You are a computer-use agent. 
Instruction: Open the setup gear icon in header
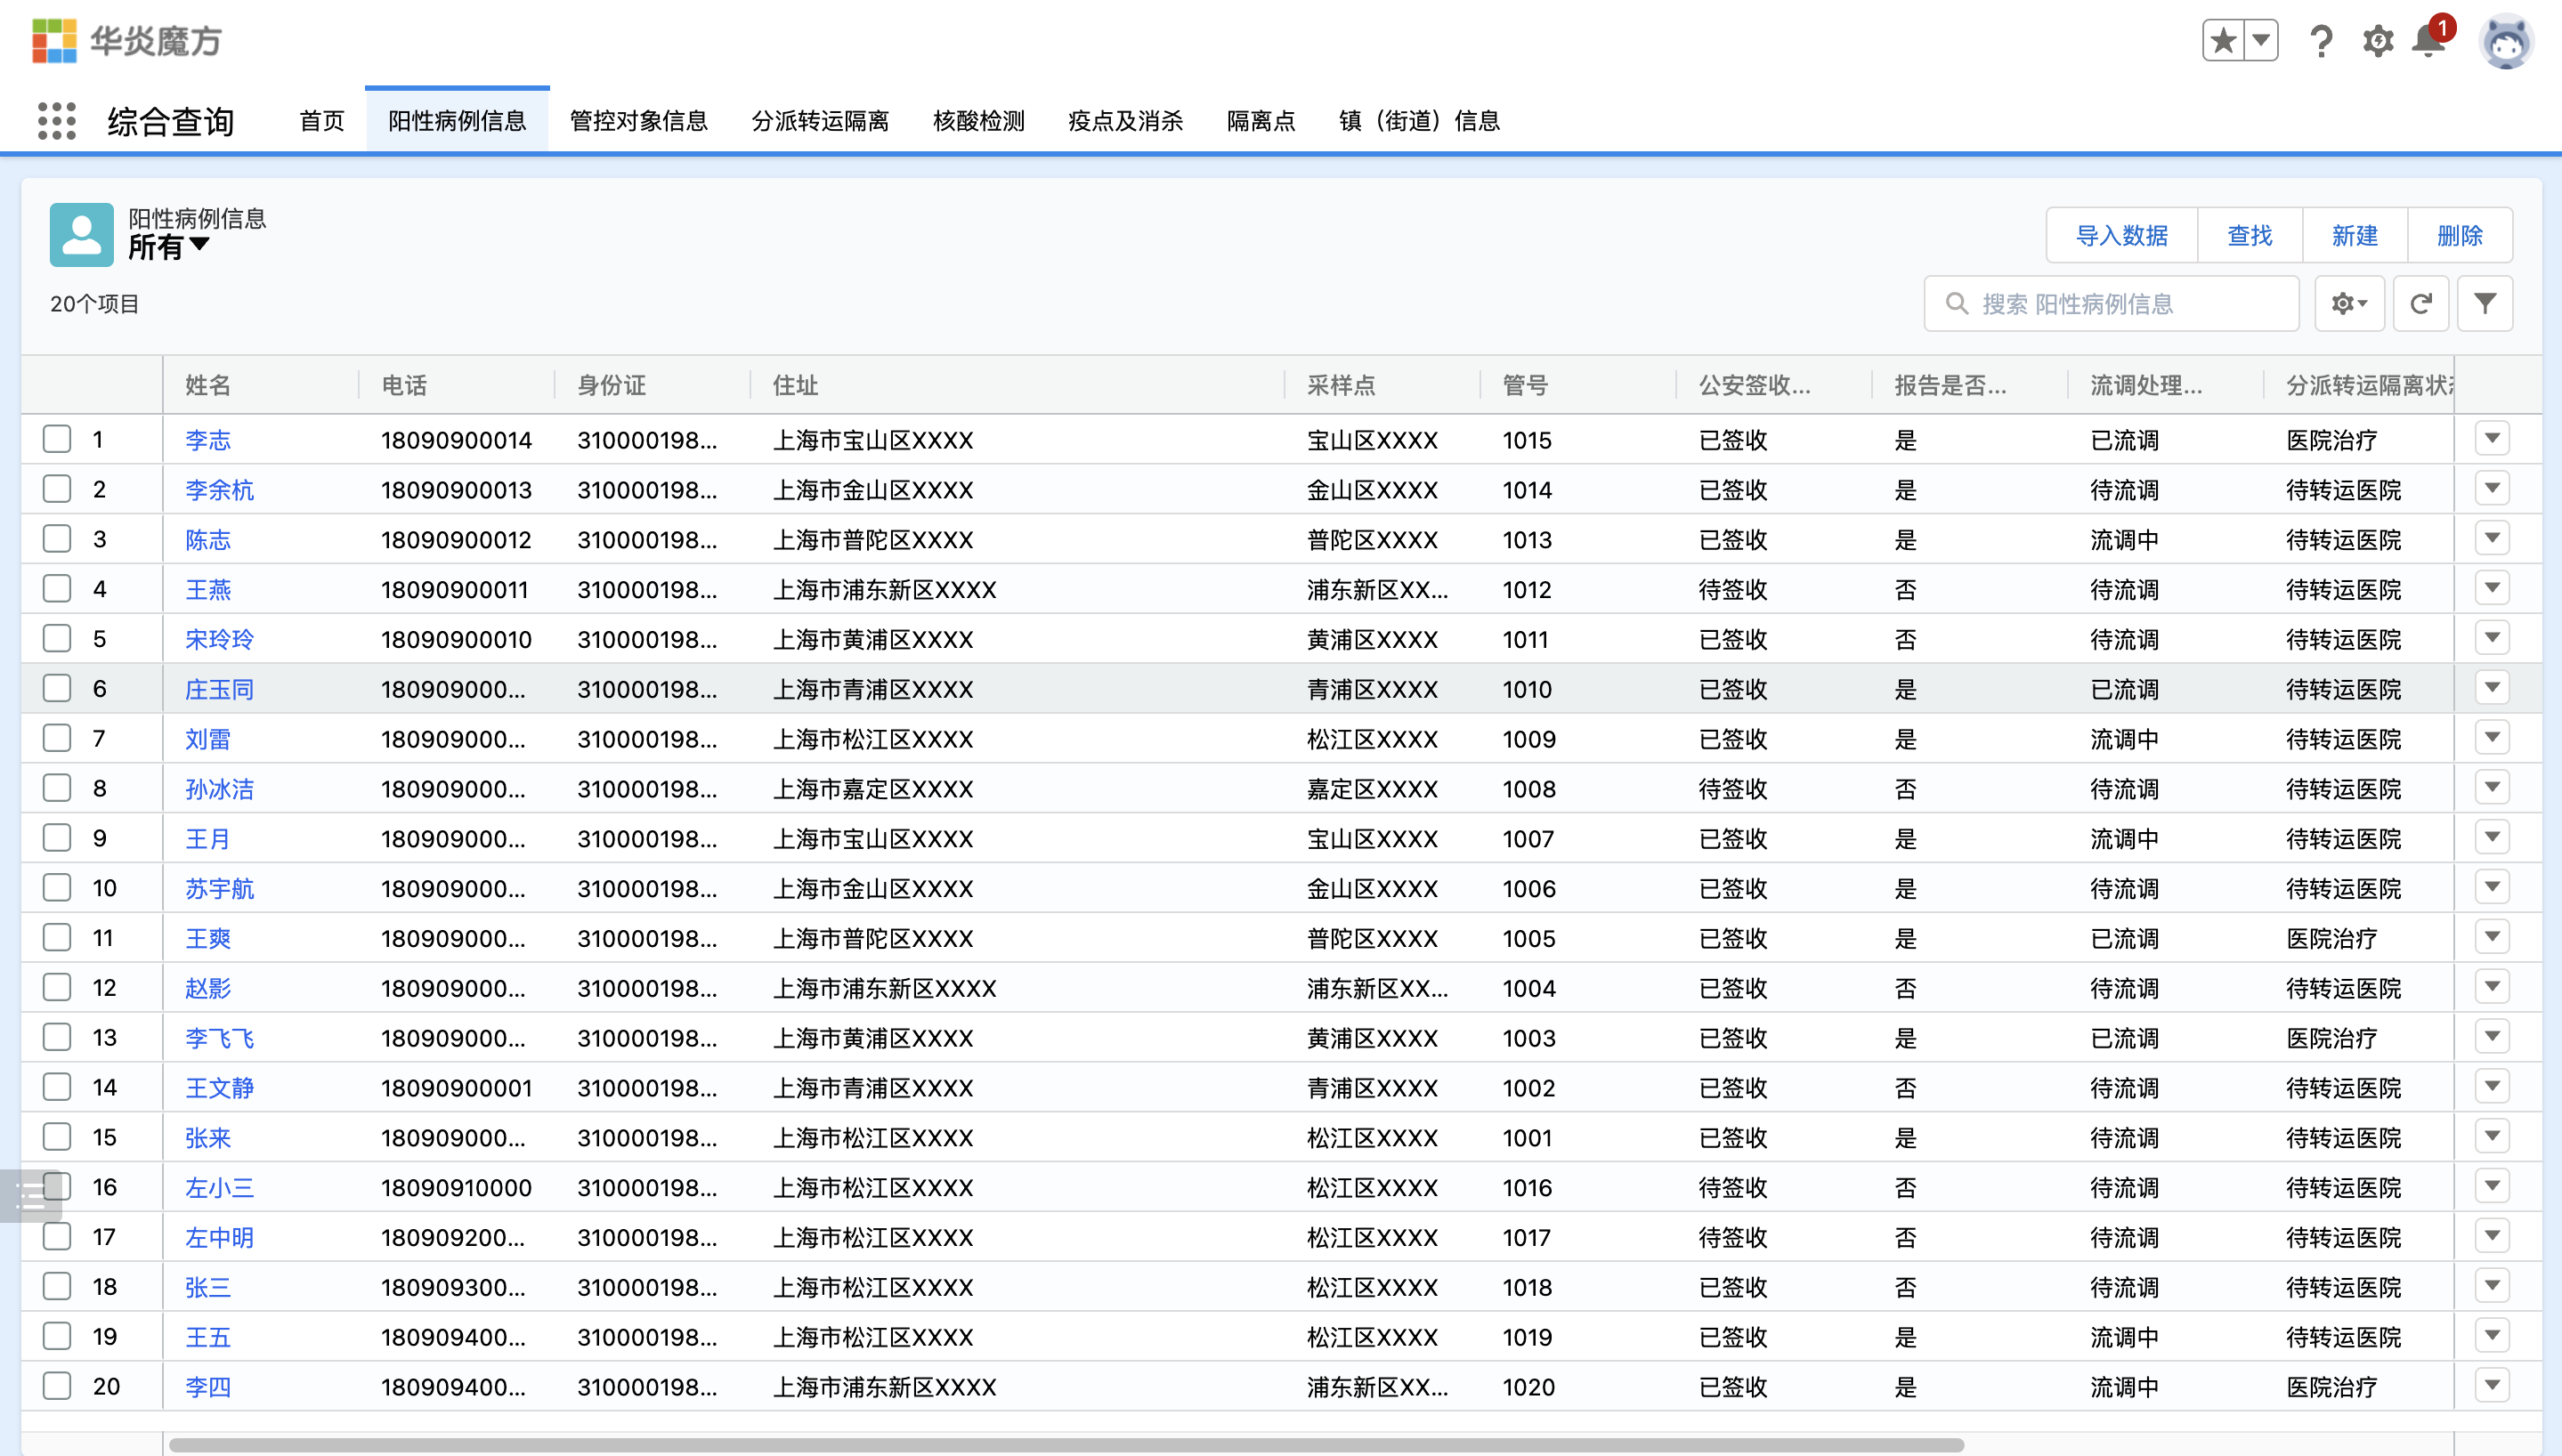[2377, 41]
